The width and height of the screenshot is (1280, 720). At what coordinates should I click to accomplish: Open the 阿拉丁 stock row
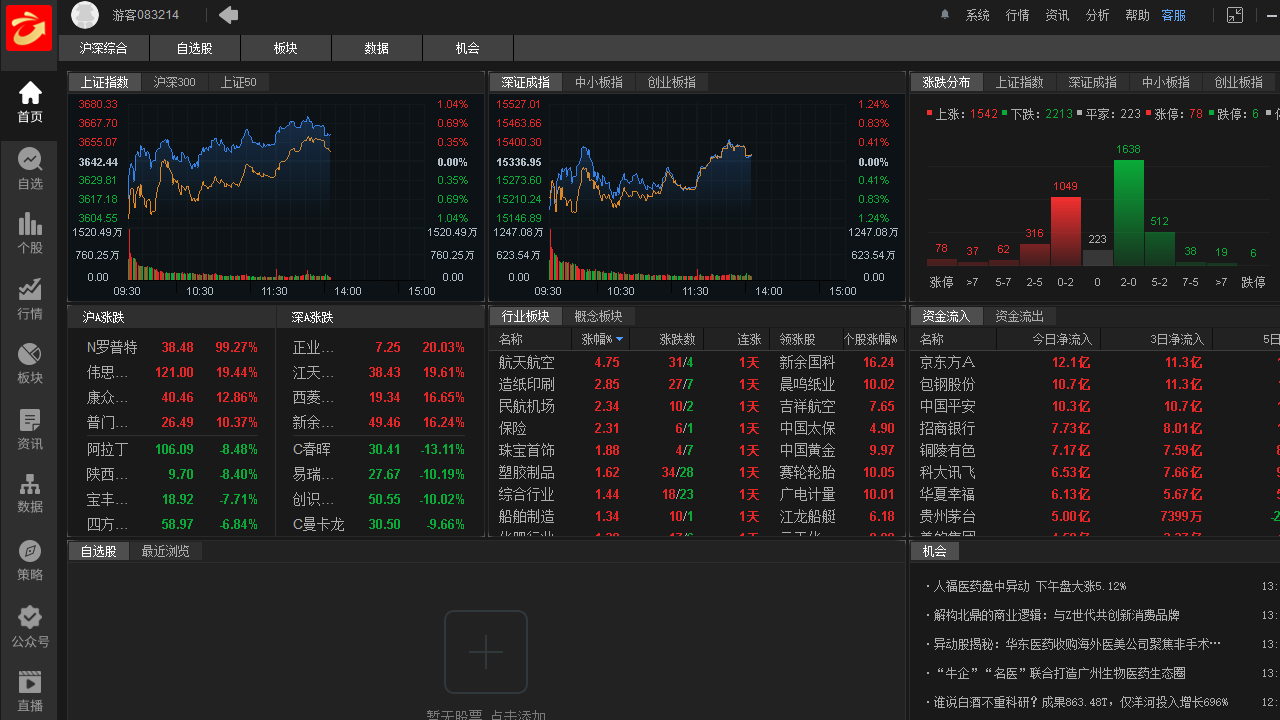[x=172, y=449]
